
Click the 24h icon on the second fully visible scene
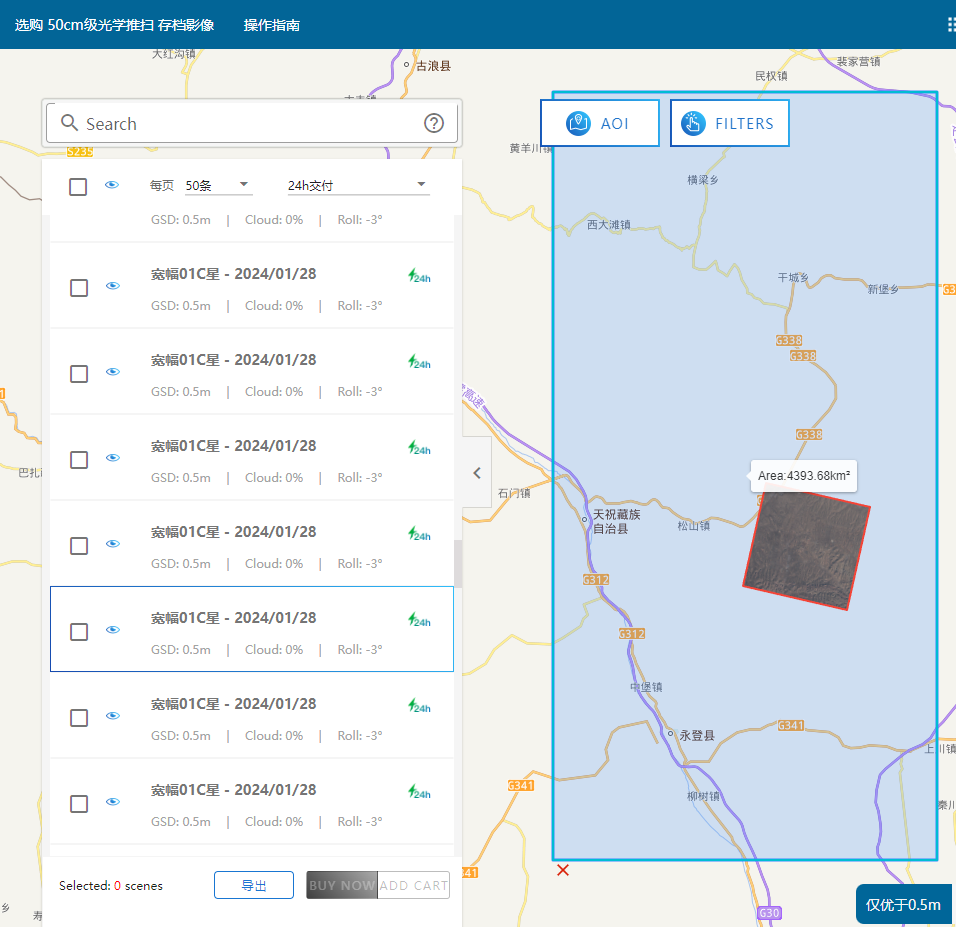coord(419,362)
